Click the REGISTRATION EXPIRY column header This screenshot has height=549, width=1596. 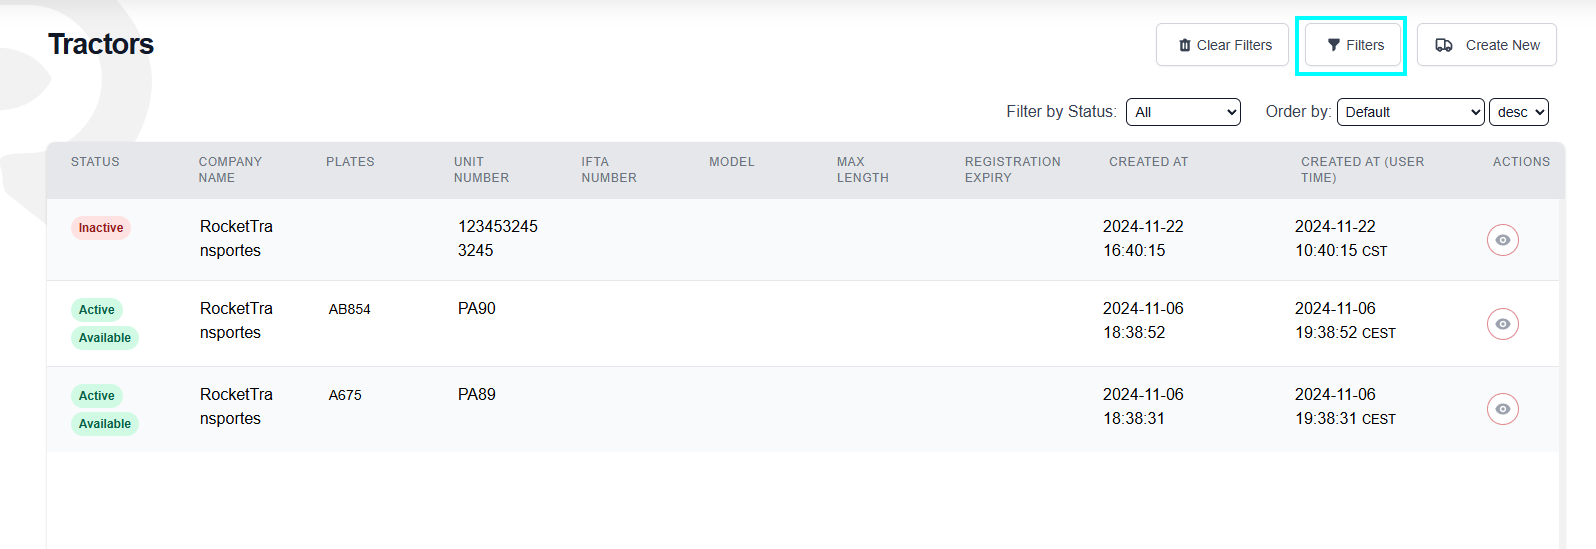(1012, 170)
